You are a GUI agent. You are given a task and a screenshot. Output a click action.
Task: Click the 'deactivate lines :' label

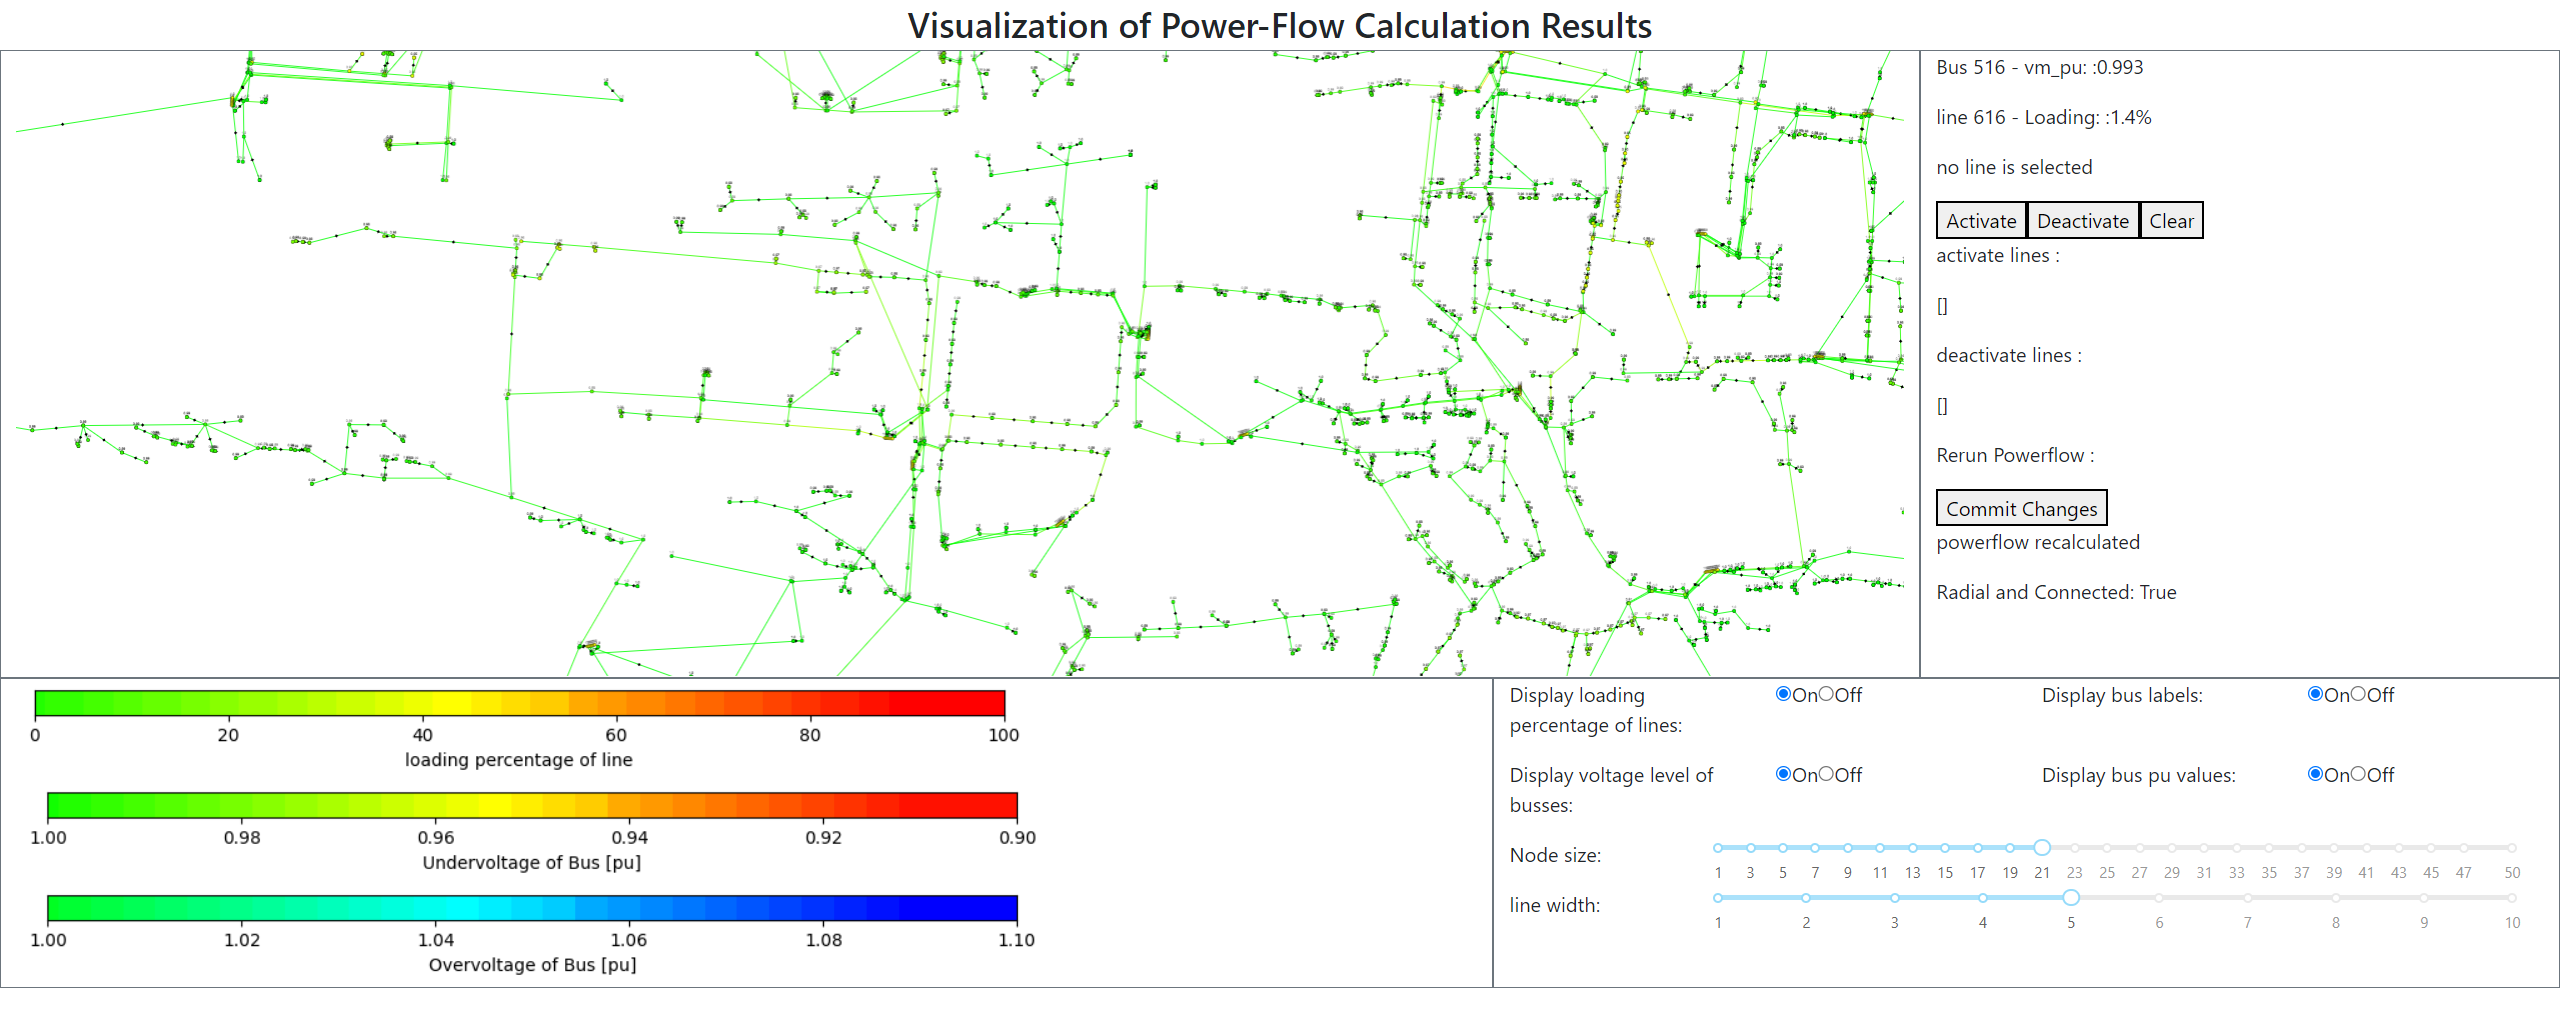[2009, 355]
